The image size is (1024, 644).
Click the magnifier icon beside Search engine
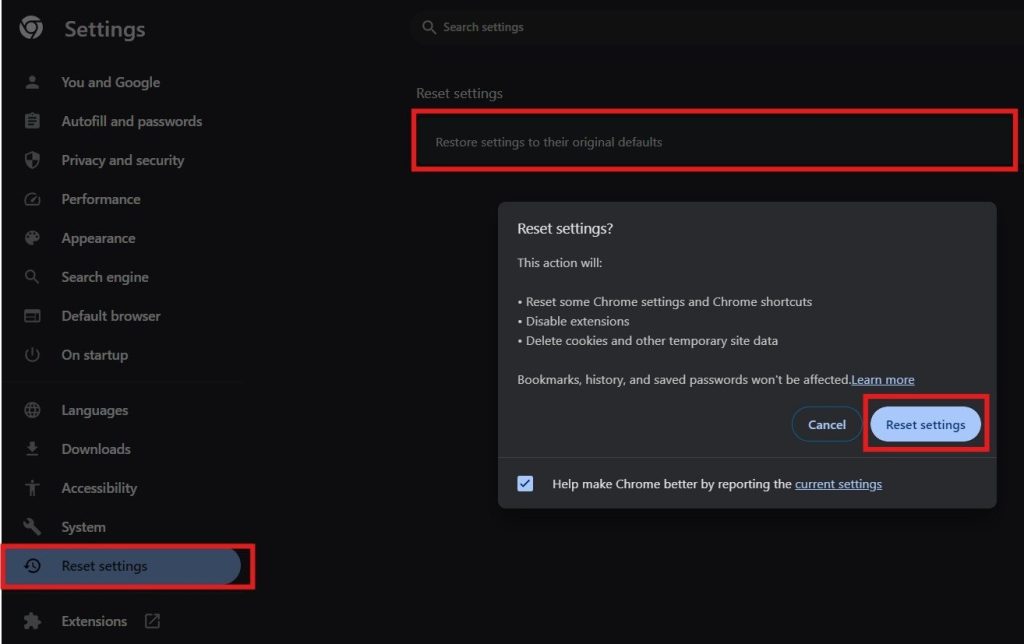click(x=32, y=277)
